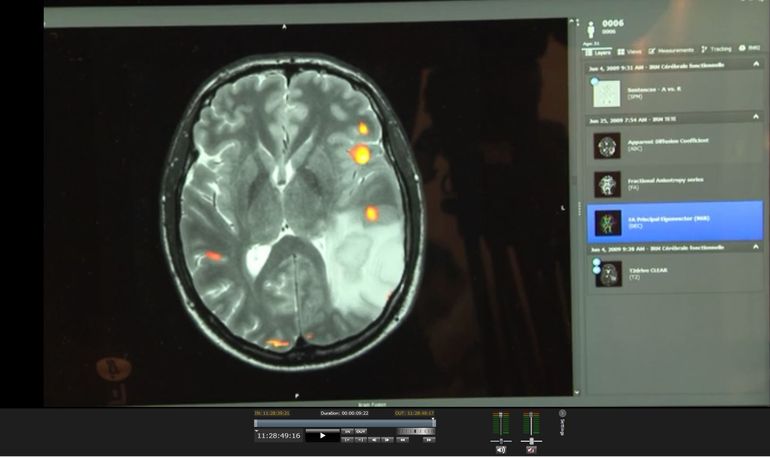Click the speaker volume icon
This screenshot has height=458, width=770.
pyautogui.click(x=501, y=449)
